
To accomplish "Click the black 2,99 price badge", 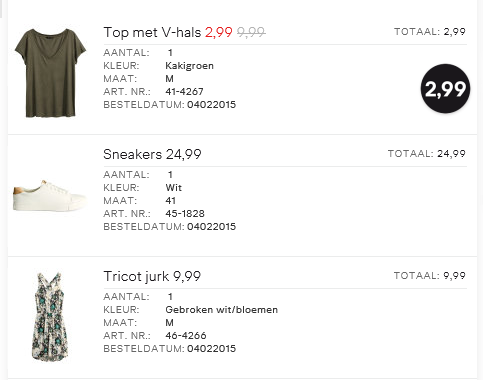I will (445, 89).
